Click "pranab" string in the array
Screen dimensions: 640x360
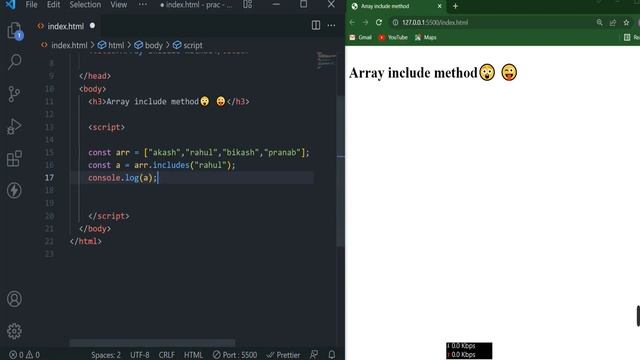point(282,152)
